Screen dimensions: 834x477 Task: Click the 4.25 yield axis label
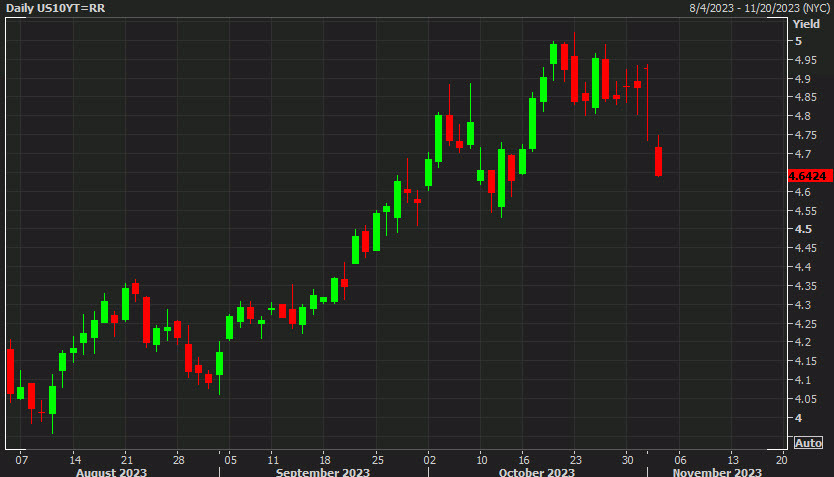click(805, 324)
